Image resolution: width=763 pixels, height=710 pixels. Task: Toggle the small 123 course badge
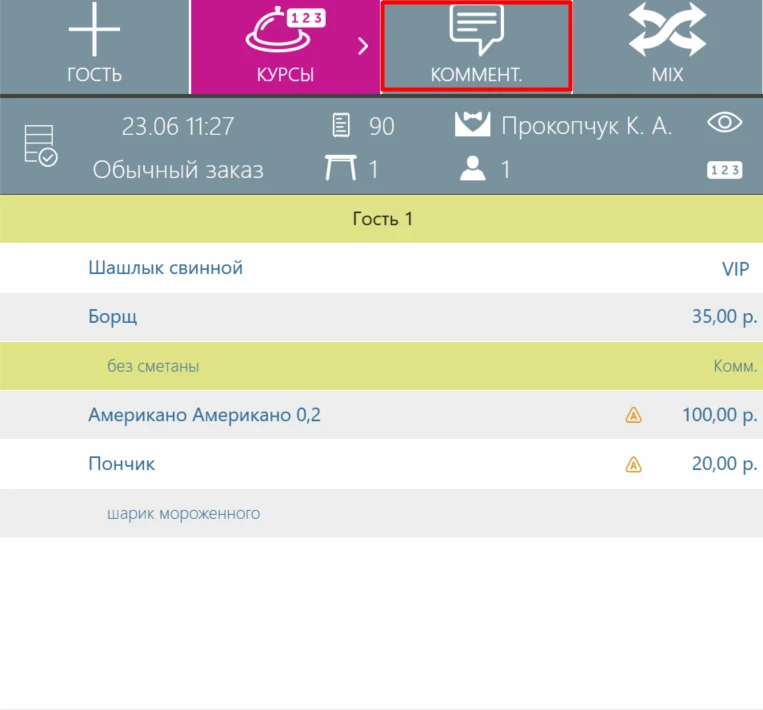[725, 170]
